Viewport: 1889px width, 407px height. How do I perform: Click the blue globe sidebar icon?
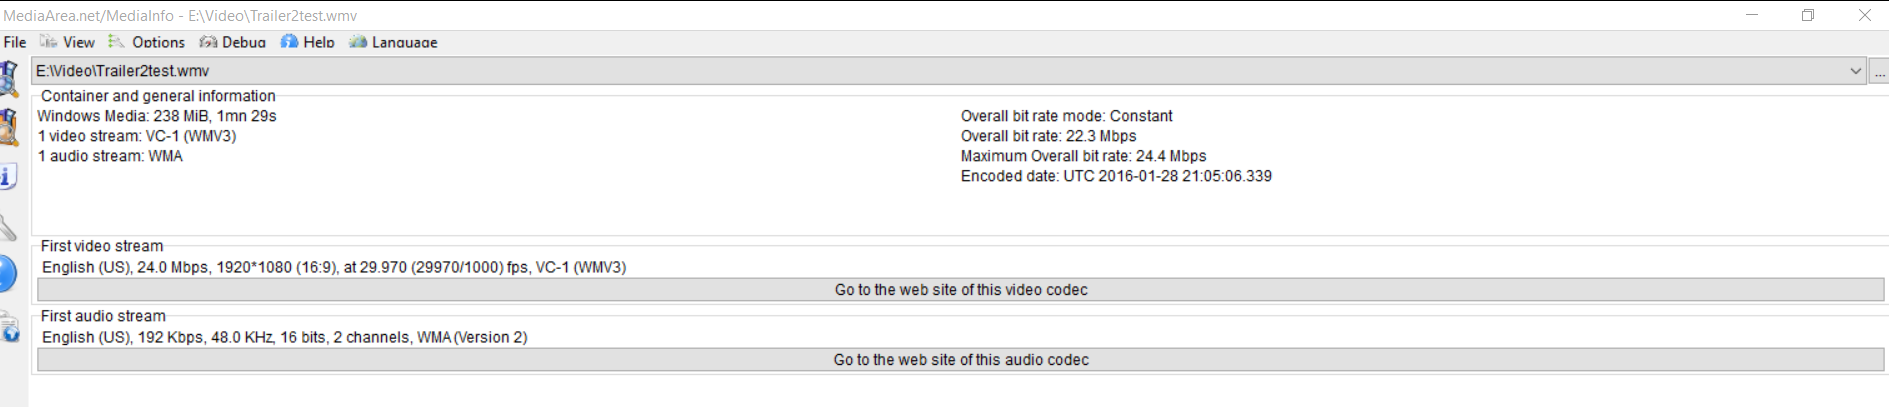pos(7,274)
